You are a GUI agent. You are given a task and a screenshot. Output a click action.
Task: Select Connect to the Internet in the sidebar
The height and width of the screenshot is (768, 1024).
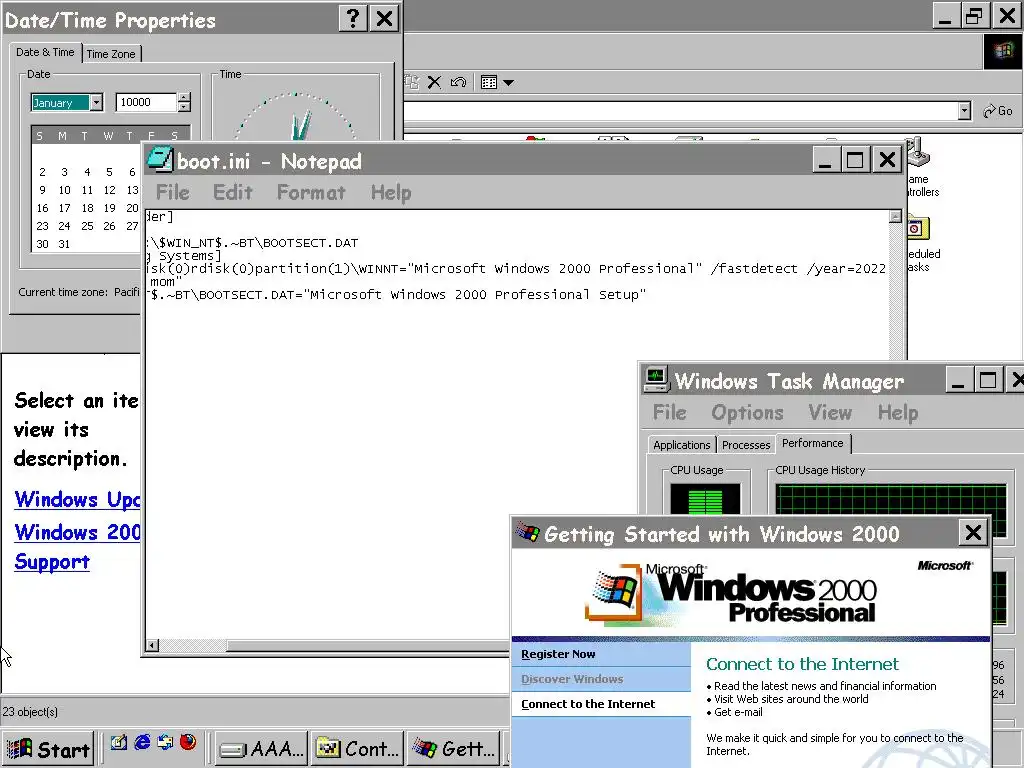coord(601,704)
